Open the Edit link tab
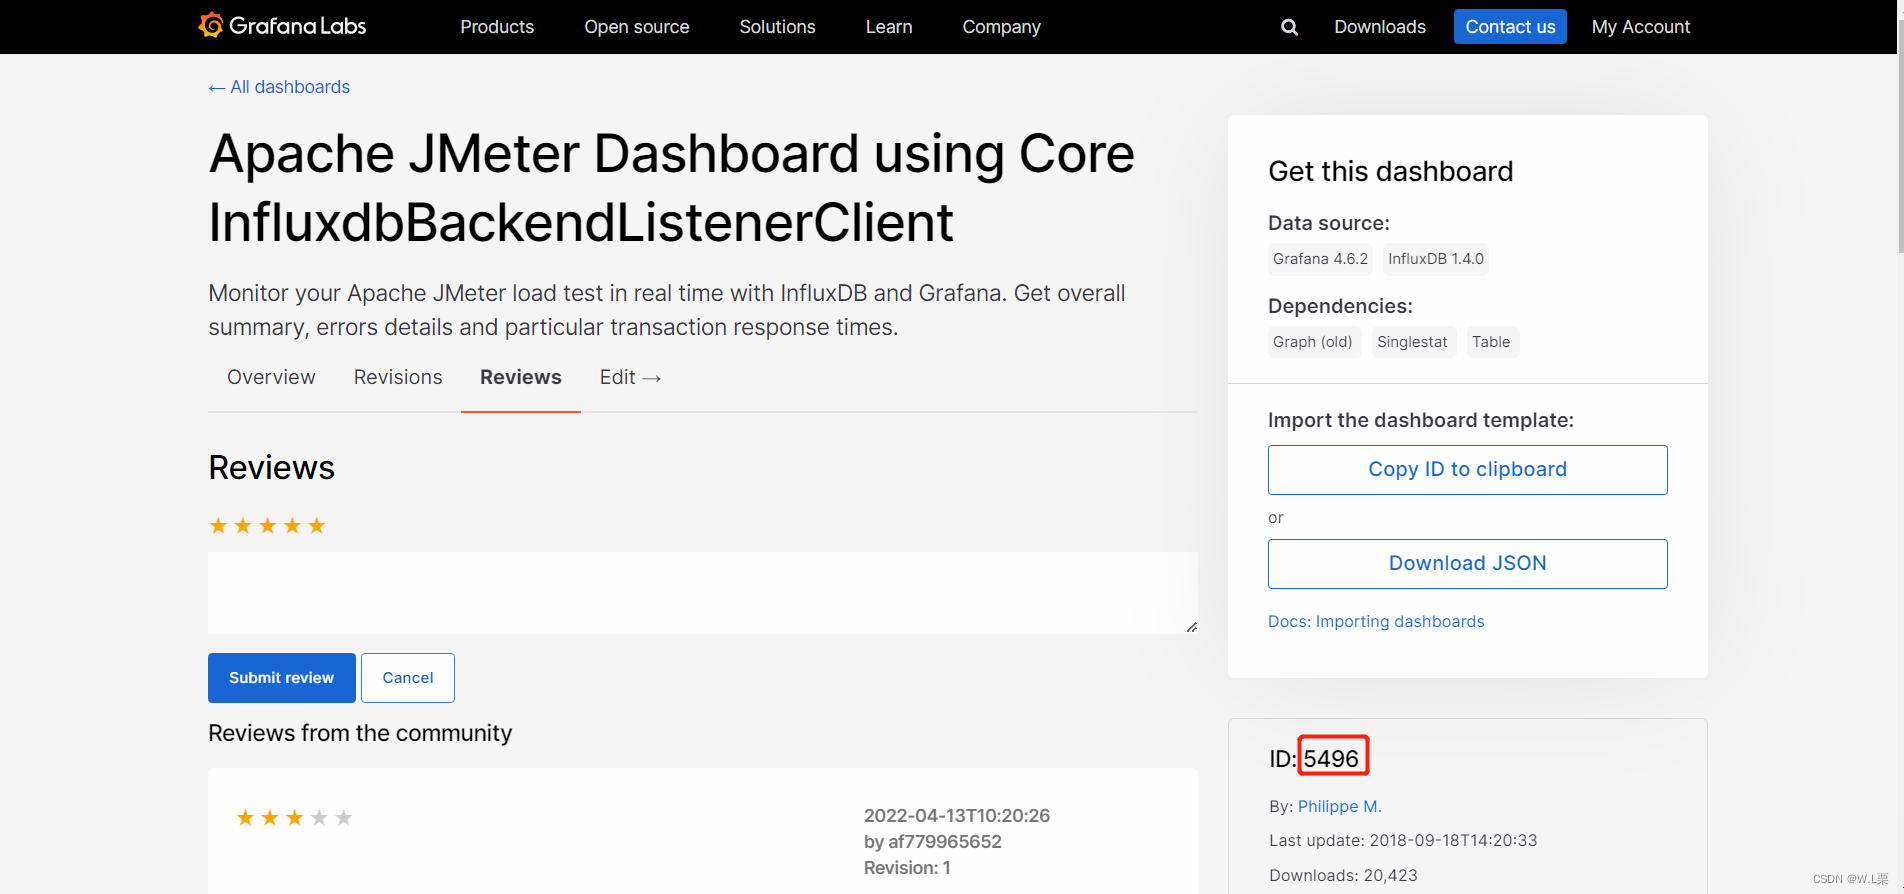Image resolution: width=1904 pixels, height=894 pixels. 630,377
